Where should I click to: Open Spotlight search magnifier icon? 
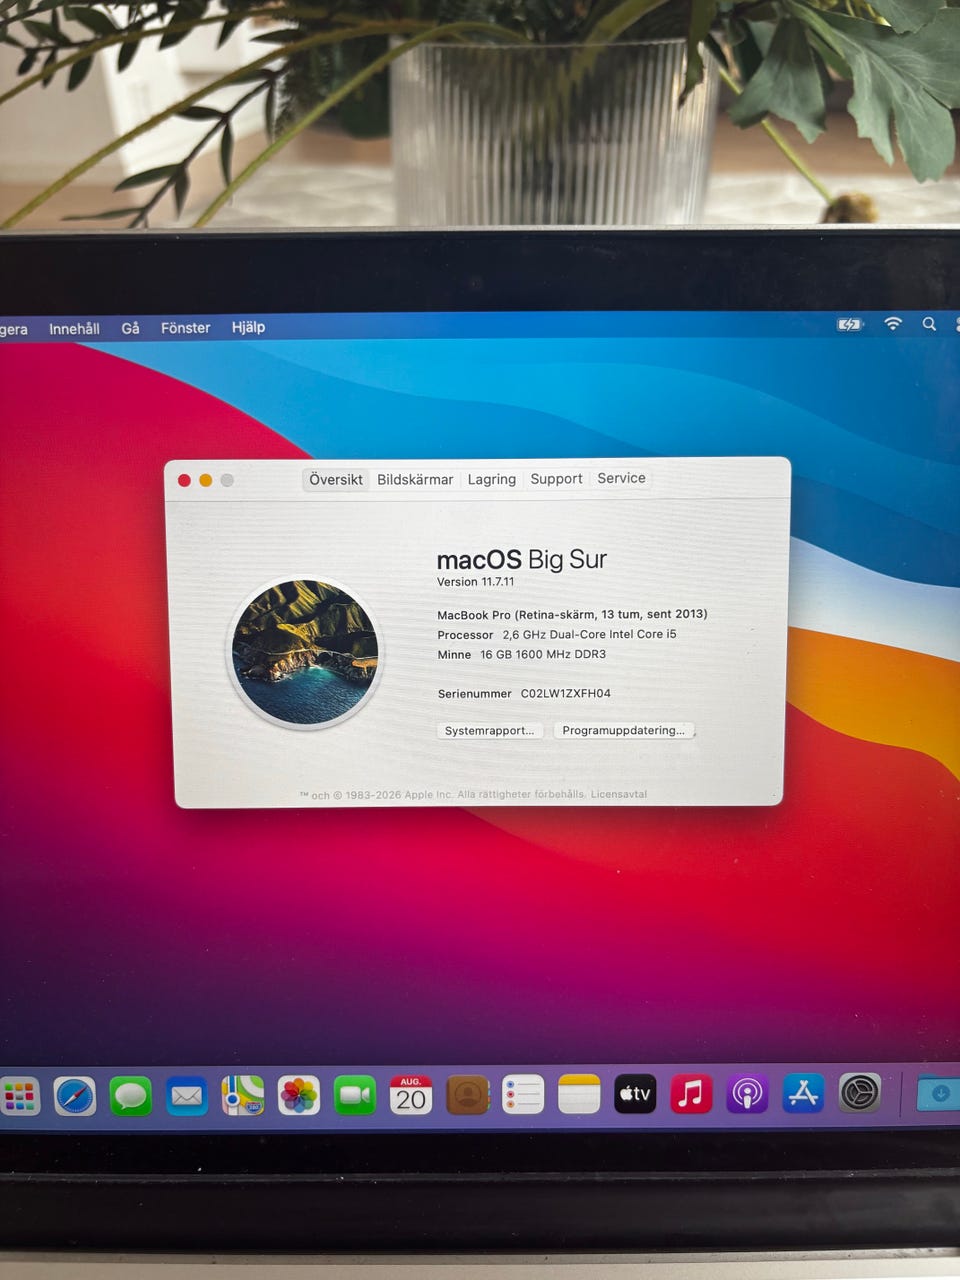pyautogui.click(x=929, y=324)
